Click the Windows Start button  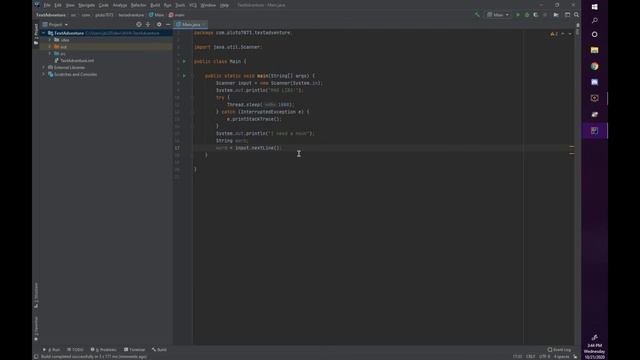[x=595, y=7]
